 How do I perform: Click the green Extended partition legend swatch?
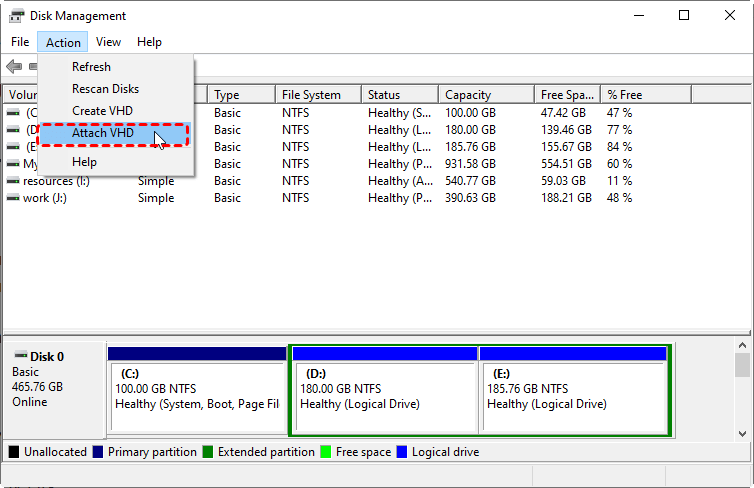(208, 452)
